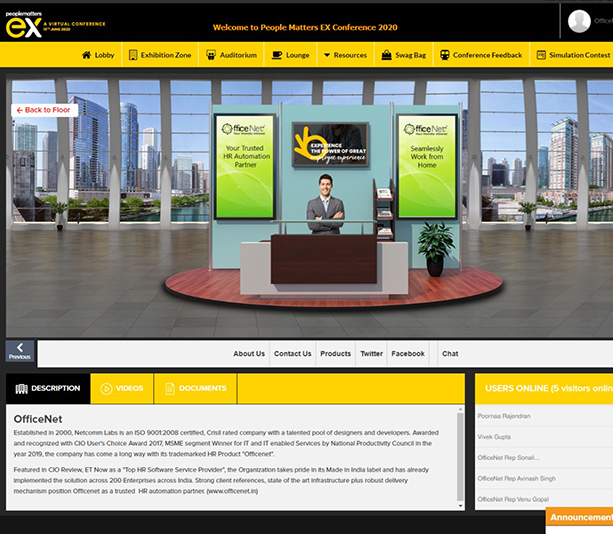
Task: Click the Lobby home icon
Action: click(x=86, y=55)
